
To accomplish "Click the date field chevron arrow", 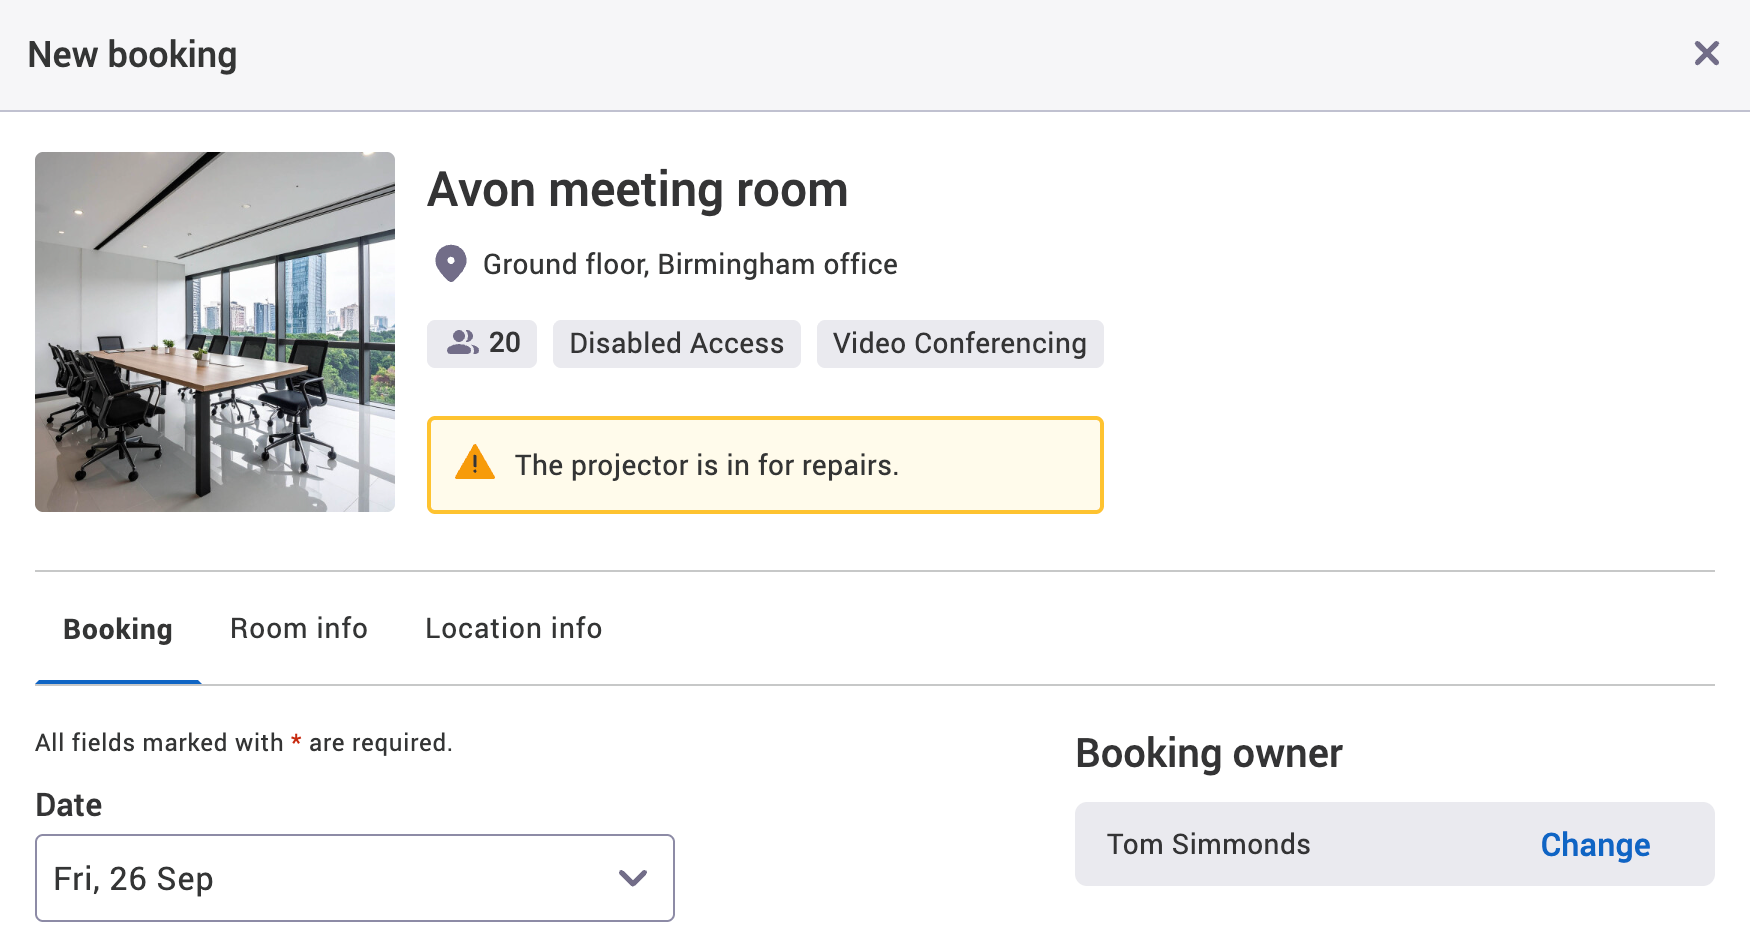I will pyautogui.click(x=631, y=878).
